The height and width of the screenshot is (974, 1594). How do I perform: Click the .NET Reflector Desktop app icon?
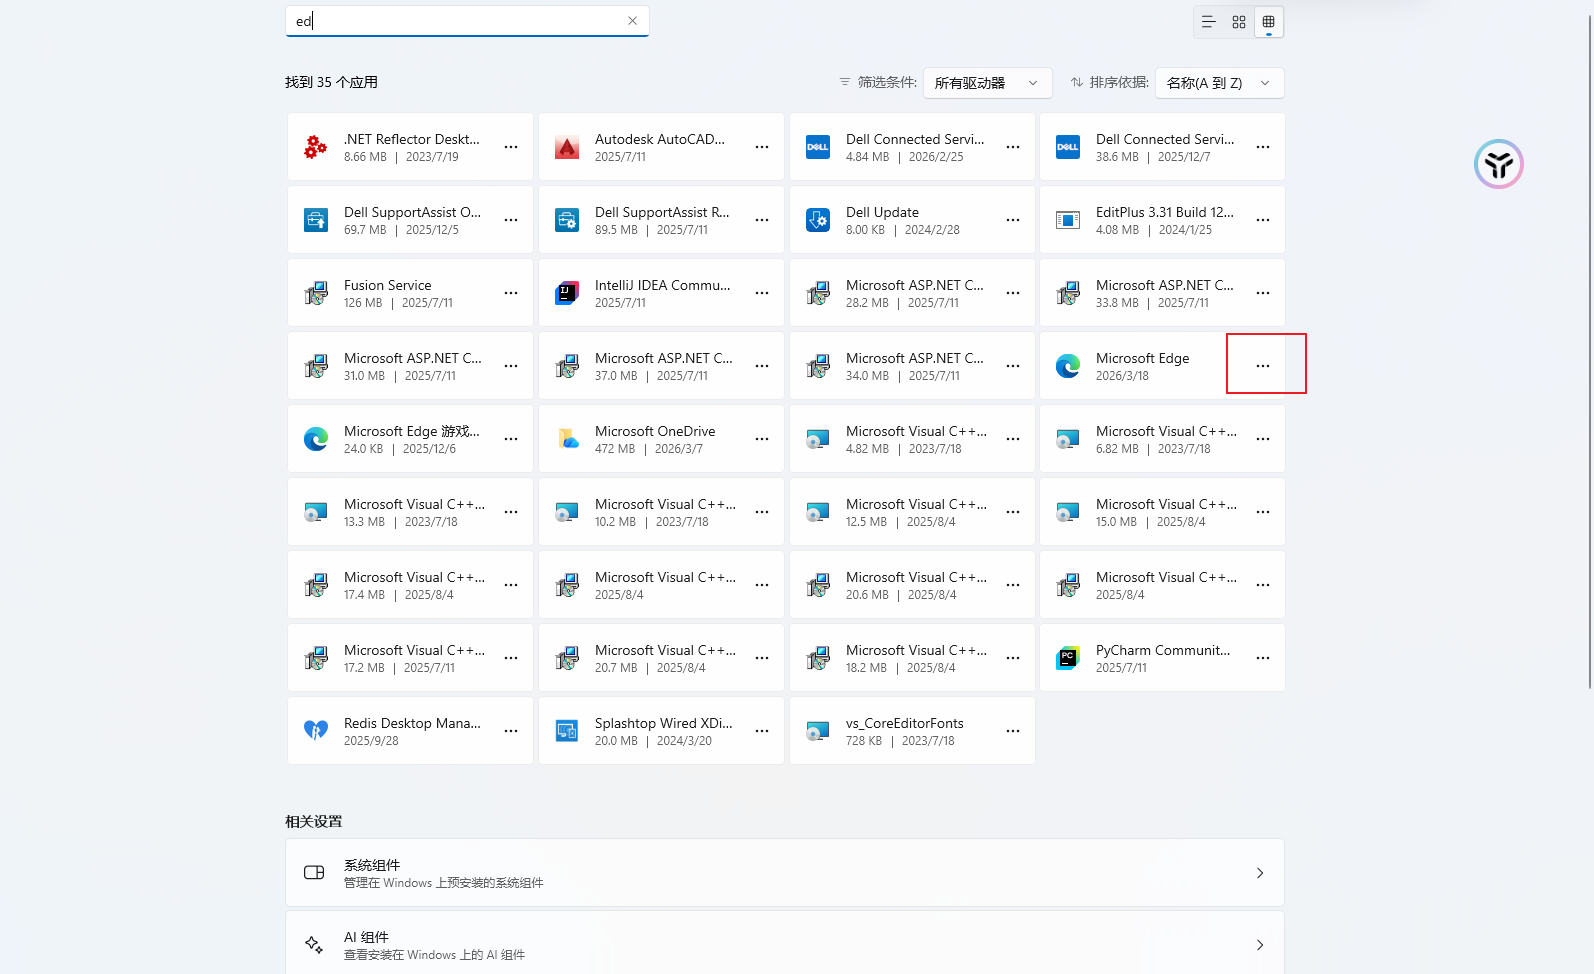pyautogui.click(x=316, y=147)
